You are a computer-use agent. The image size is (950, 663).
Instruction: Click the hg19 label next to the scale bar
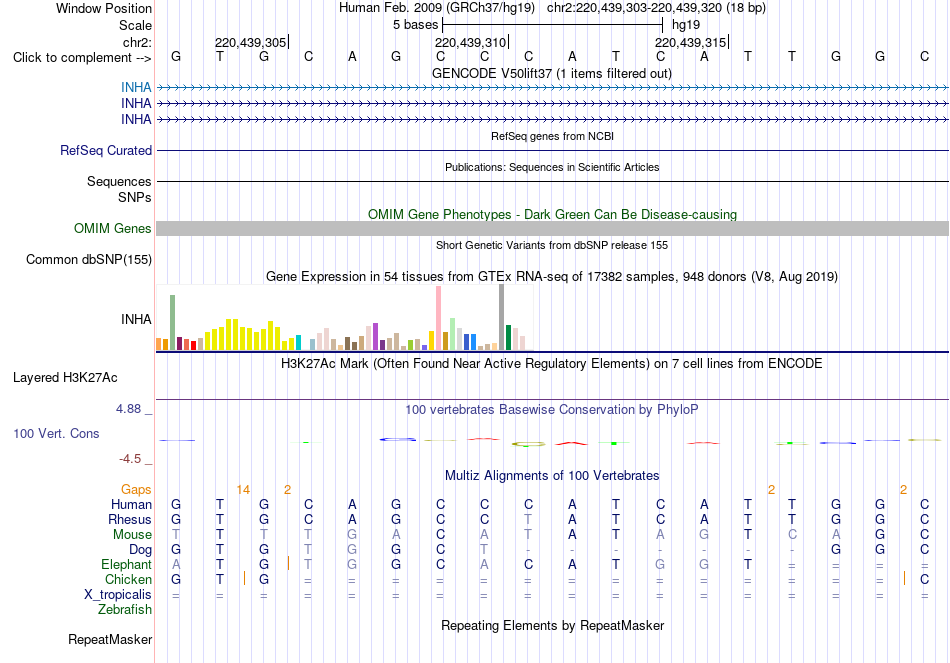686,25
